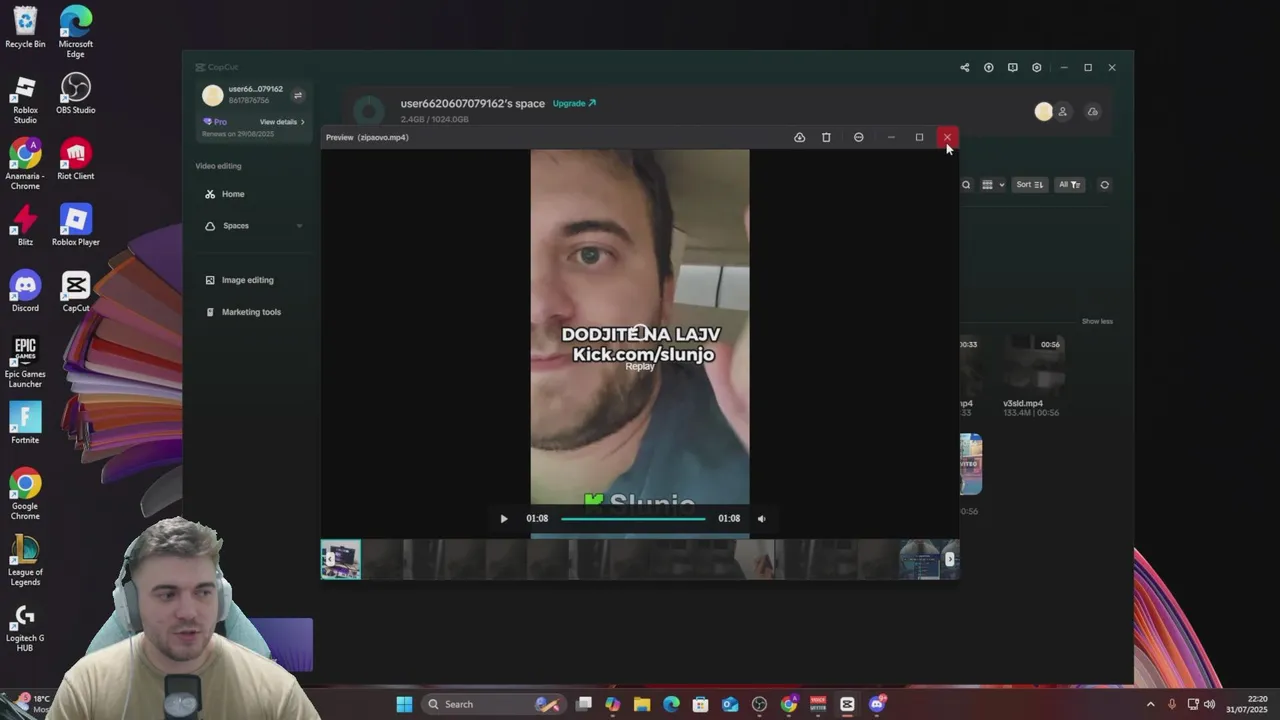
Task: Click the taskbar Search box
Action: click(493, 704)
